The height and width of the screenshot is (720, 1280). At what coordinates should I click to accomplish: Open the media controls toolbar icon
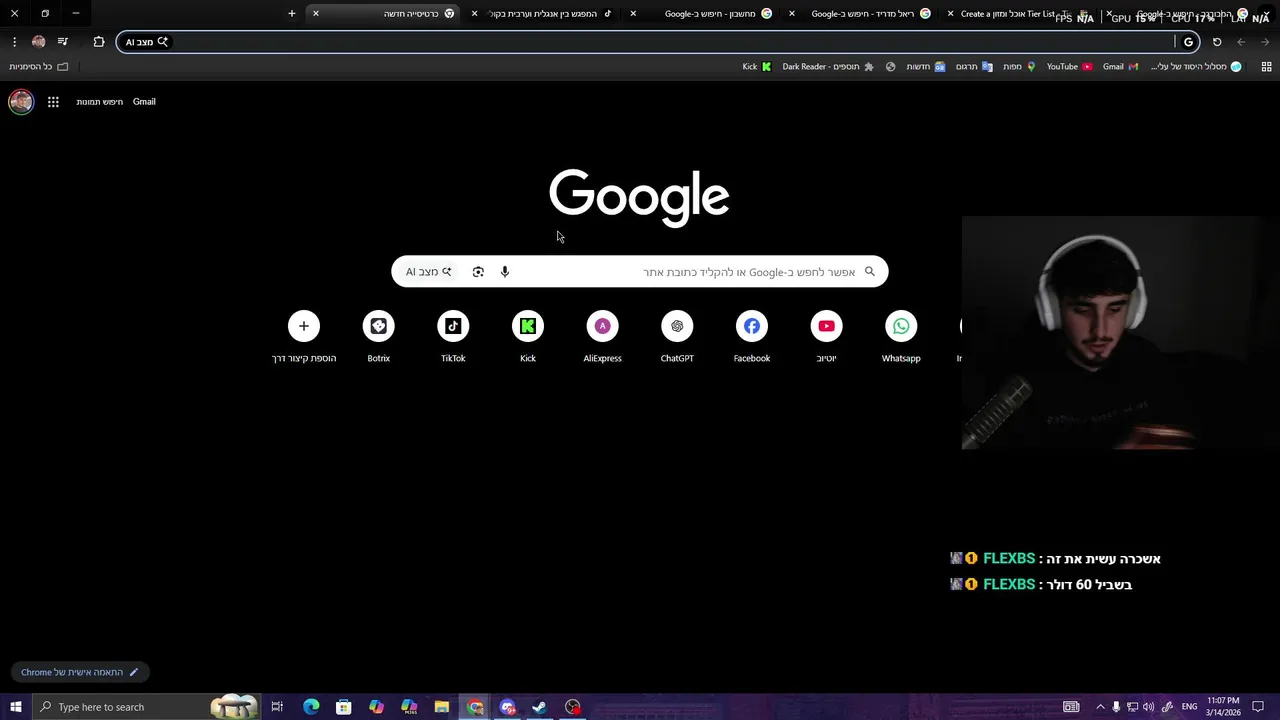pyautogui.click(x=62, y=42)
